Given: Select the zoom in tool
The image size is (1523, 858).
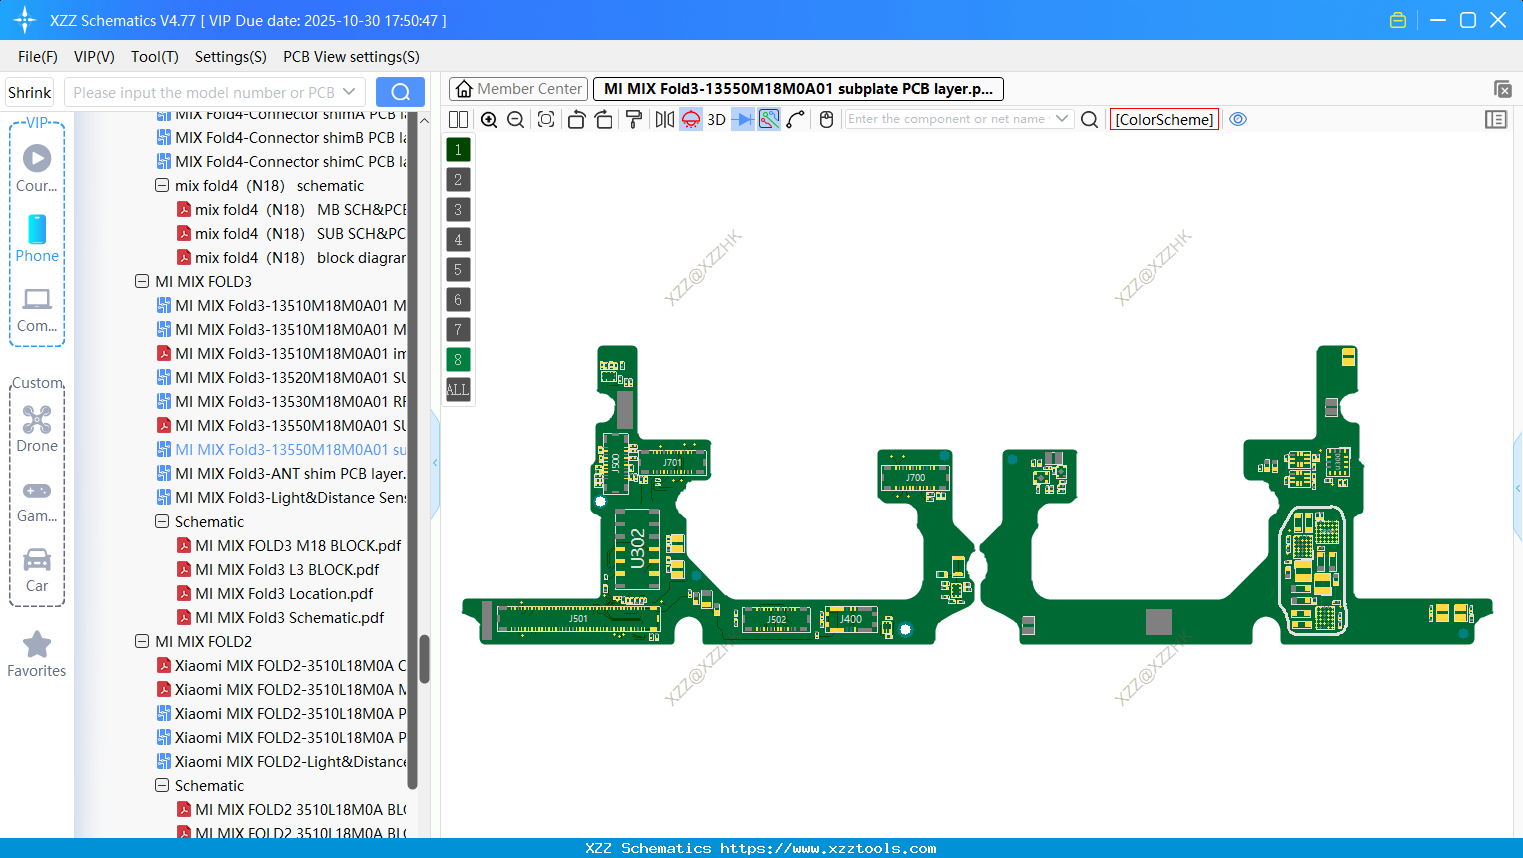Looking at the screenshot, I should (x=489, y=119).
